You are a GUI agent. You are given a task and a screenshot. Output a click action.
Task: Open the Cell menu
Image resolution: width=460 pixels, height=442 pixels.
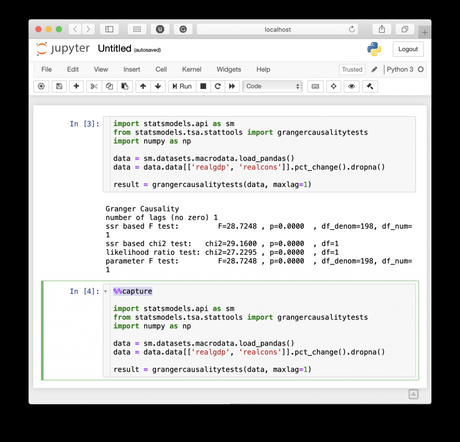coord(161,69)
